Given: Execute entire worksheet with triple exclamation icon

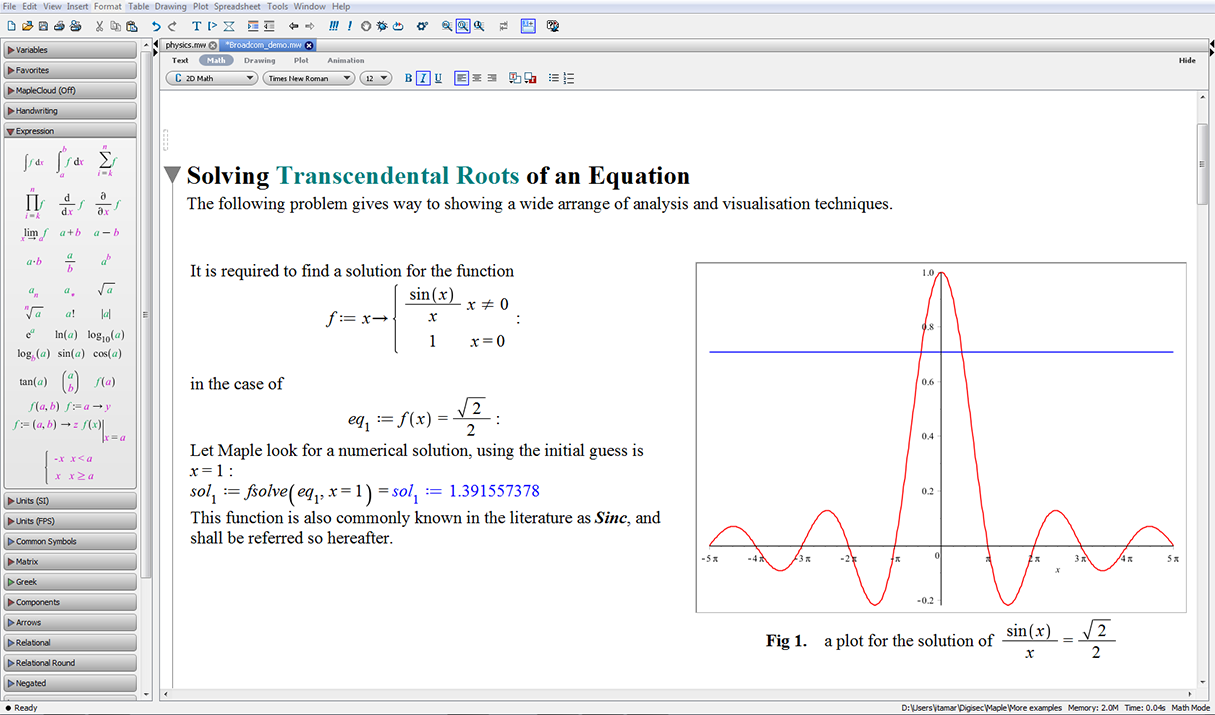Looking at the screenshot, I should (334, 25).
